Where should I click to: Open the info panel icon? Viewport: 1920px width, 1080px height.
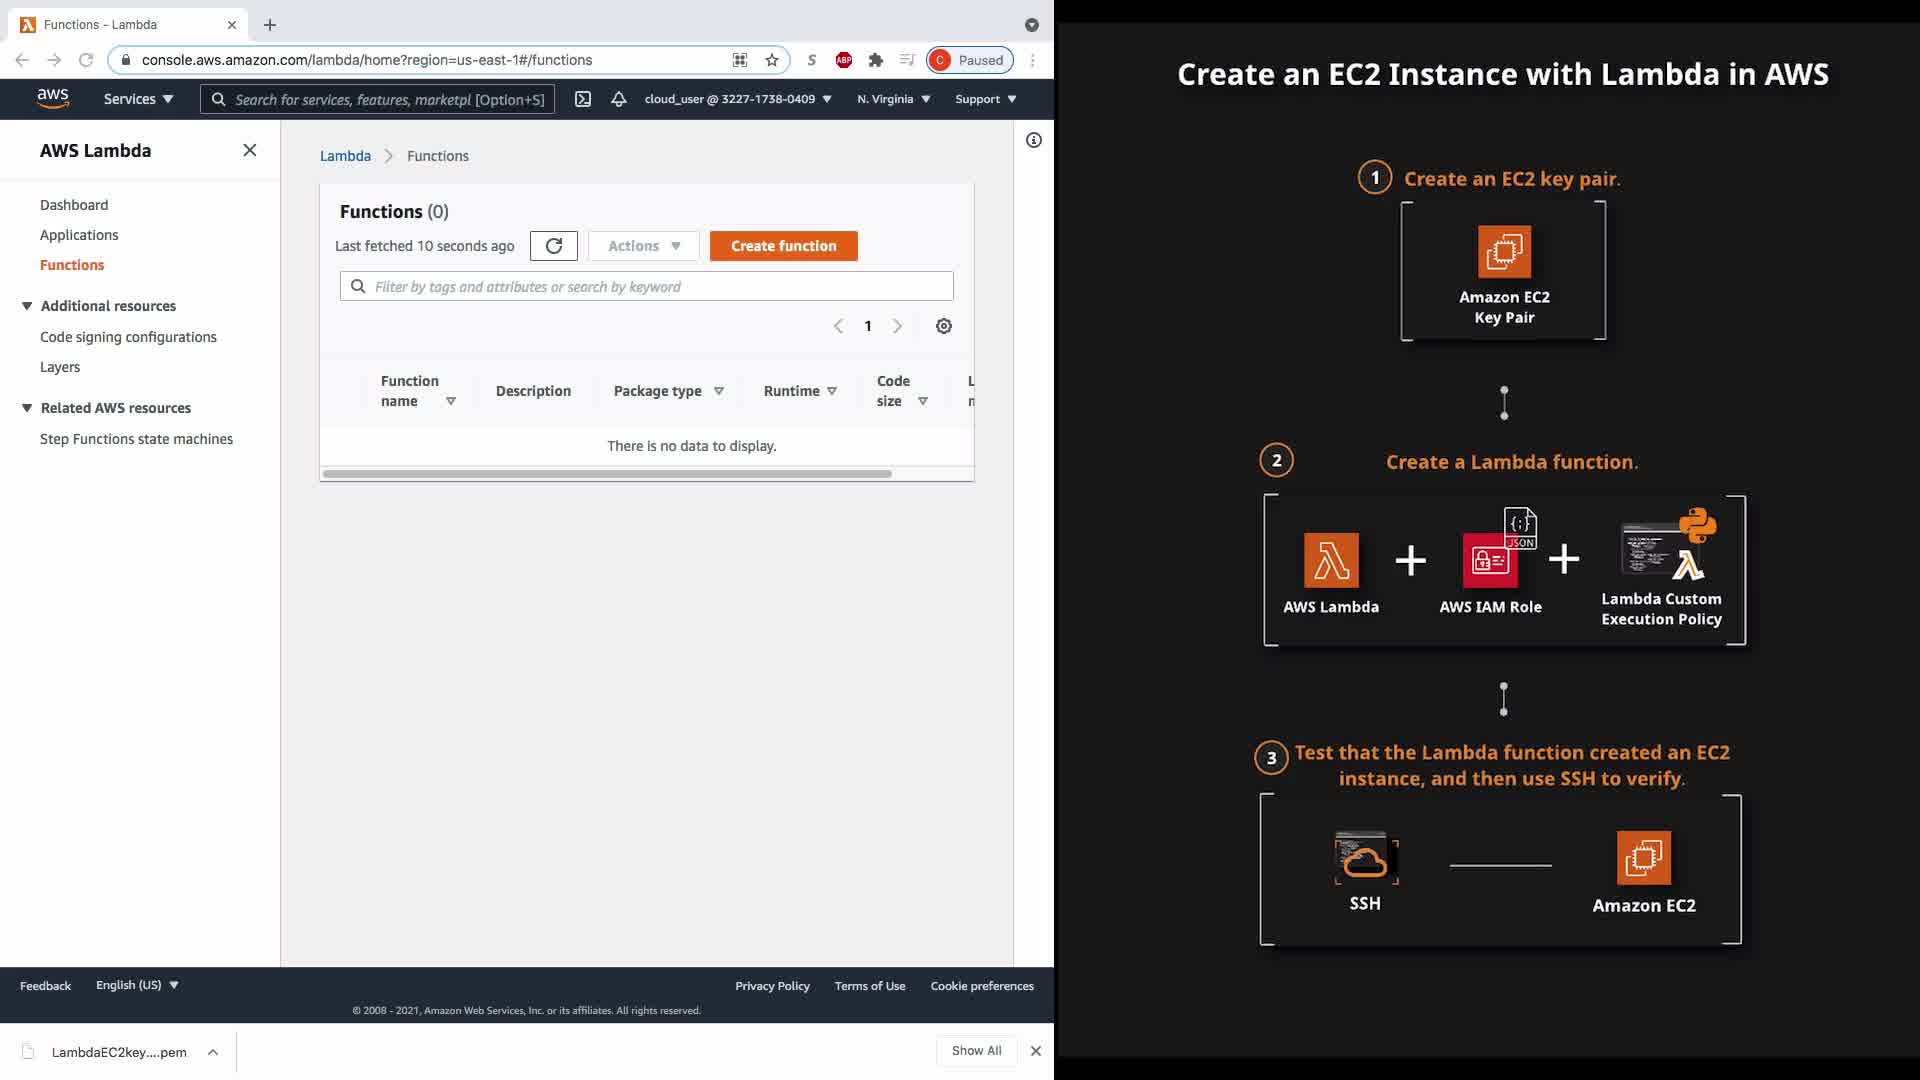(1034, 140)
